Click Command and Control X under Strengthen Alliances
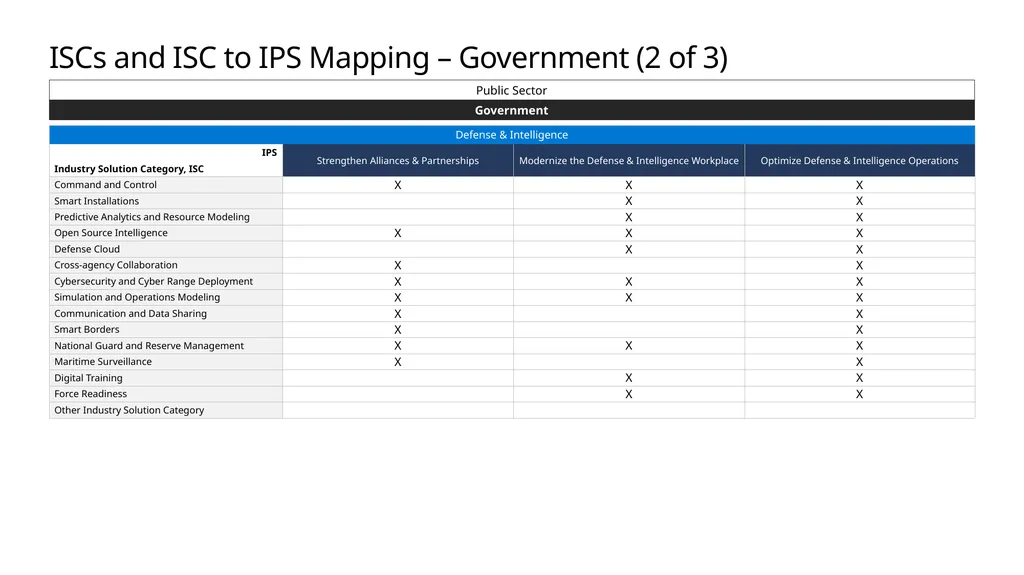The image size is (1024, 575). (398, 185)
